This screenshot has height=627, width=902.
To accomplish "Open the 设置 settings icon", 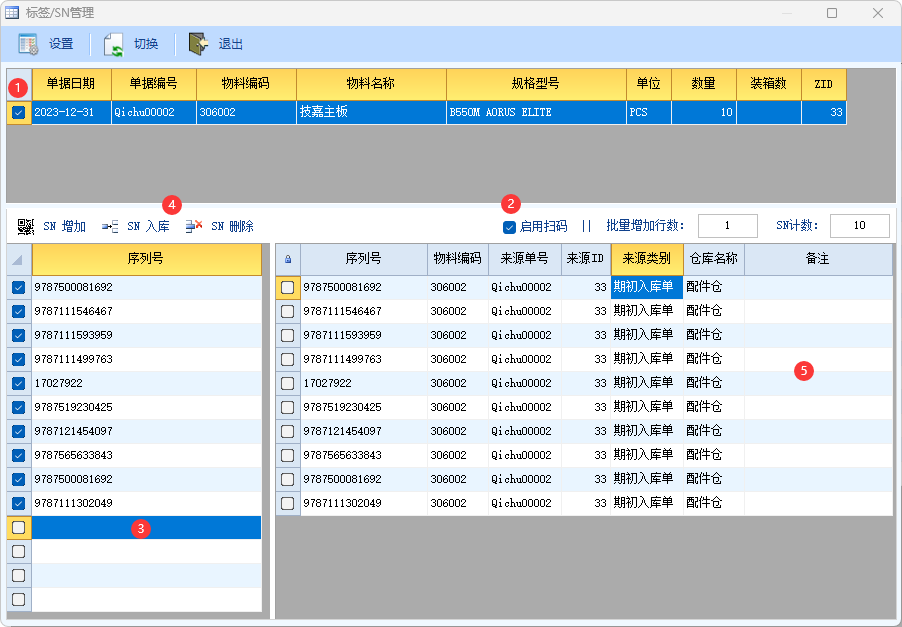I will pos(28,44).
